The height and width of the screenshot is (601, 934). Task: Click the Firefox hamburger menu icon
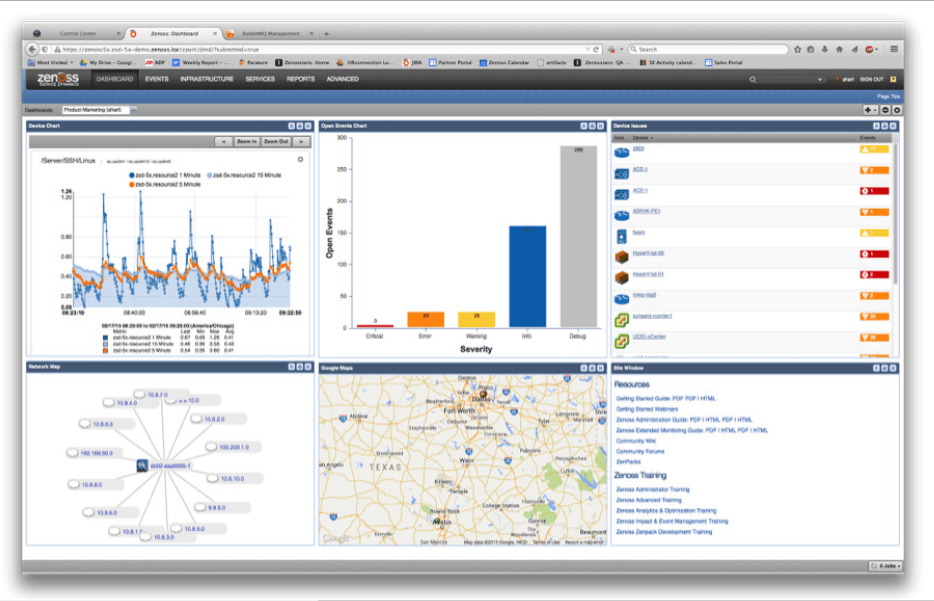point(894,48)
